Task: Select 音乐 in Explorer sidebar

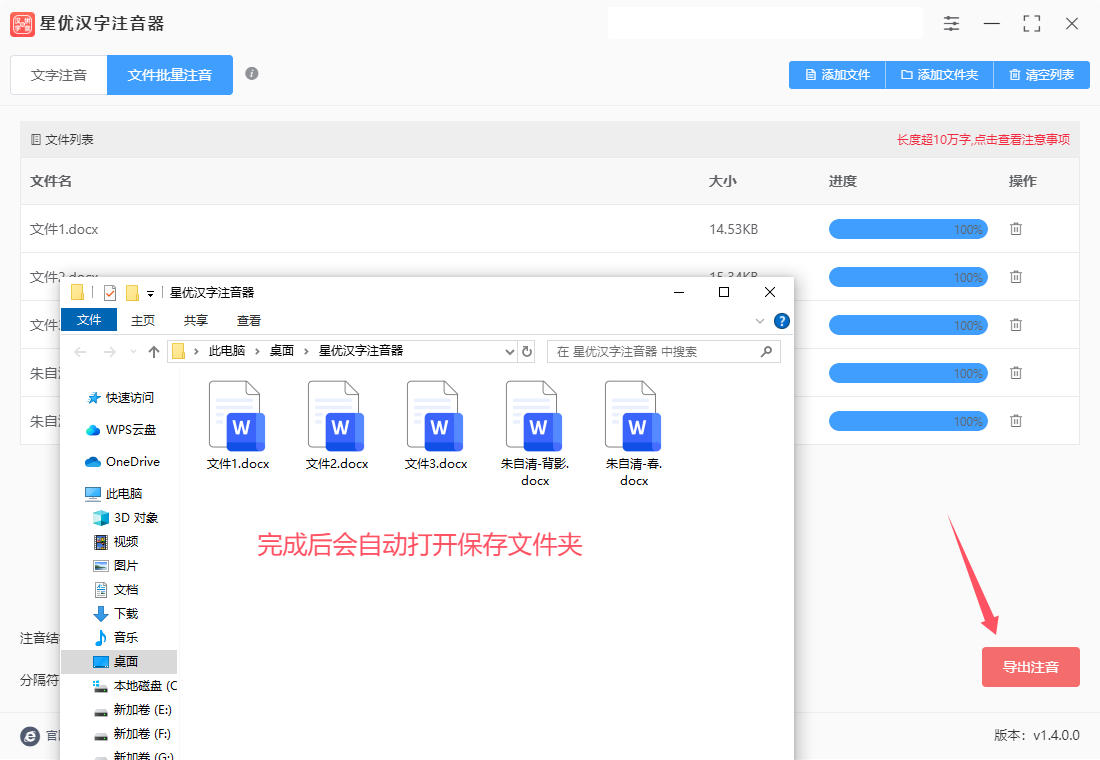Action: [116, 637]
